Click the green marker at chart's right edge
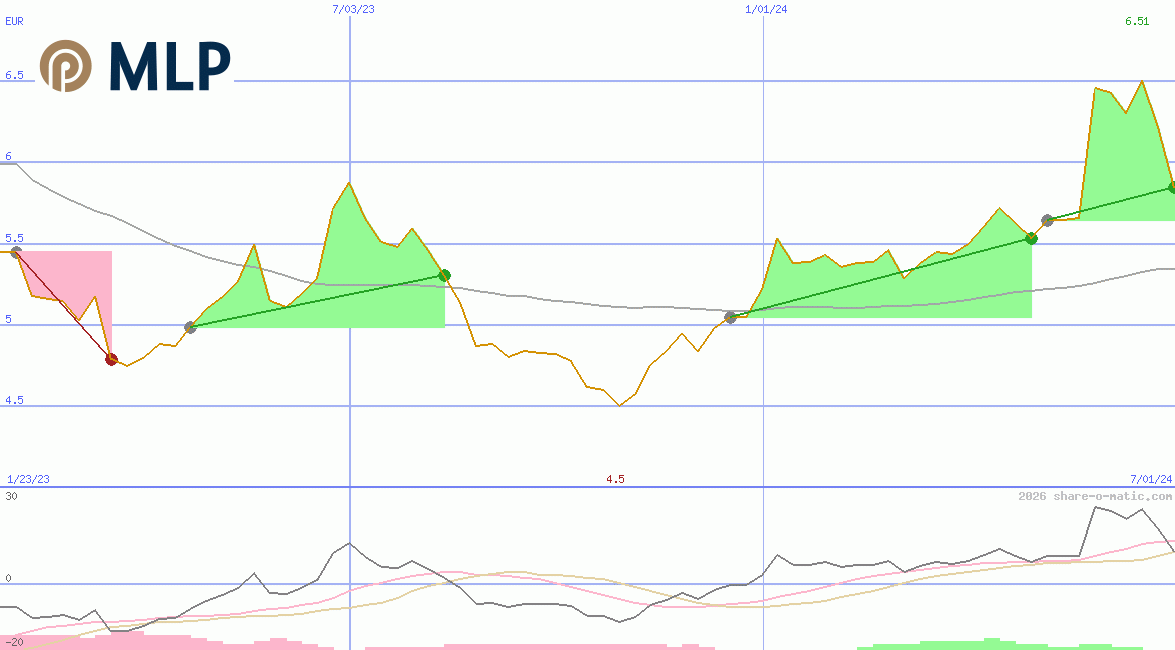1175x650 pixels. (x=1172, y=188)
